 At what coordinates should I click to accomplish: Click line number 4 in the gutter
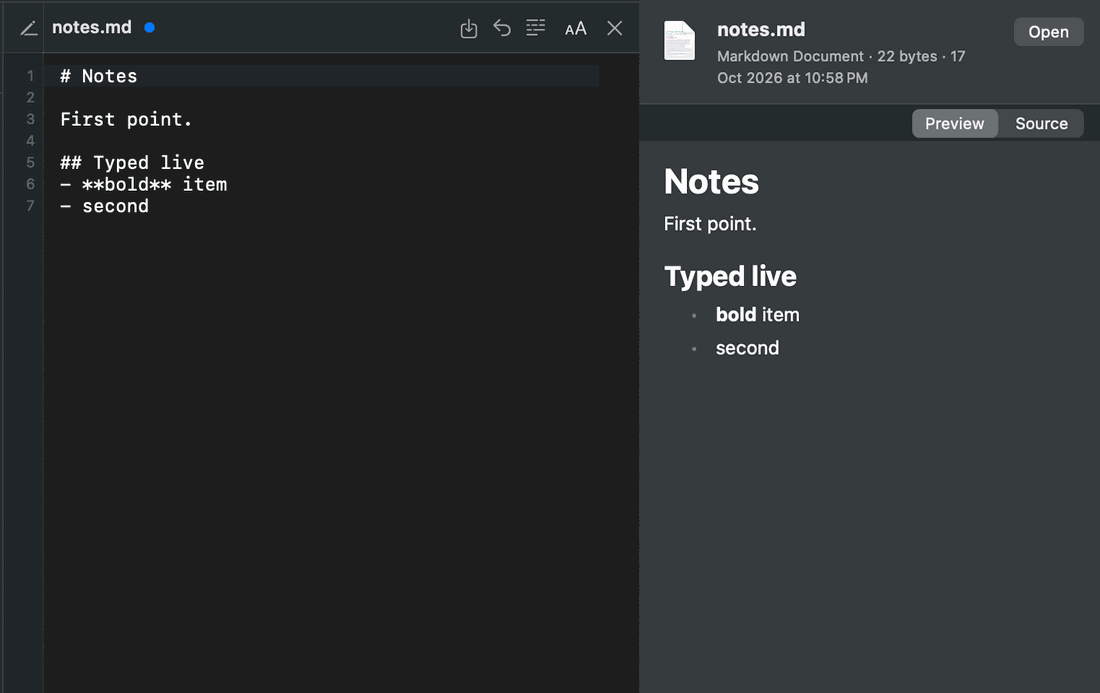pos(30,141)
